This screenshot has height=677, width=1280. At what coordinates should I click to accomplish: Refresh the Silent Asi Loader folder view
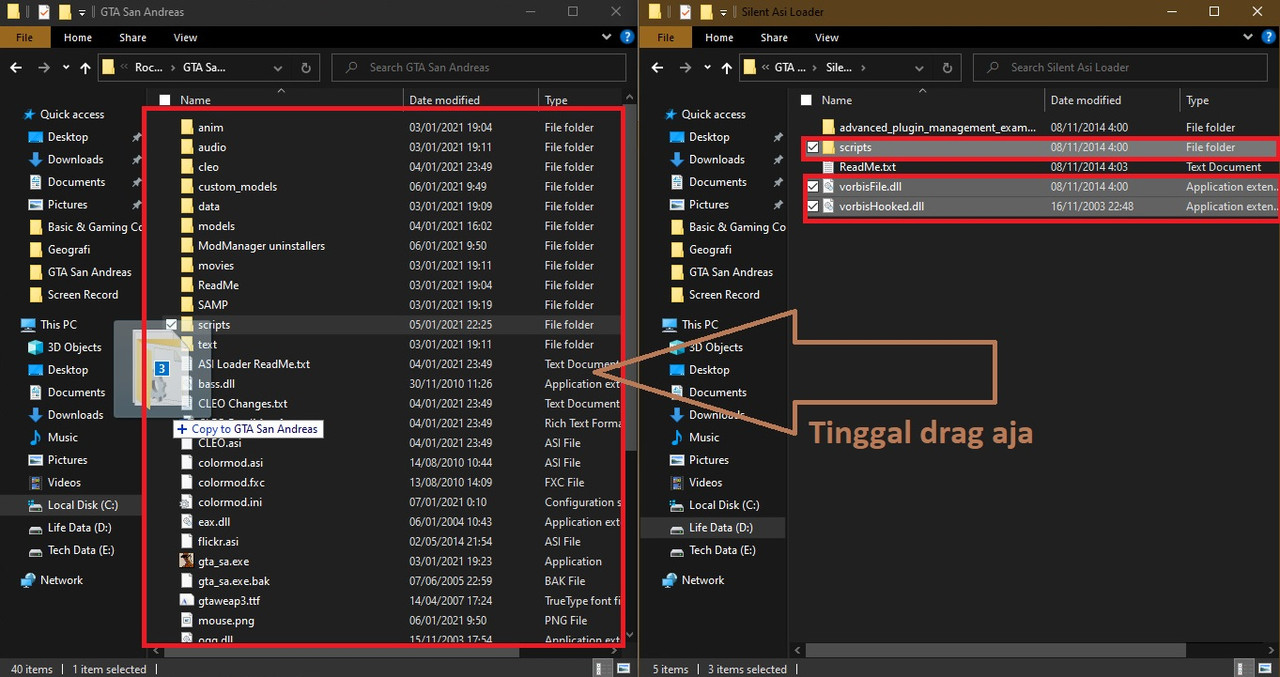948,68
